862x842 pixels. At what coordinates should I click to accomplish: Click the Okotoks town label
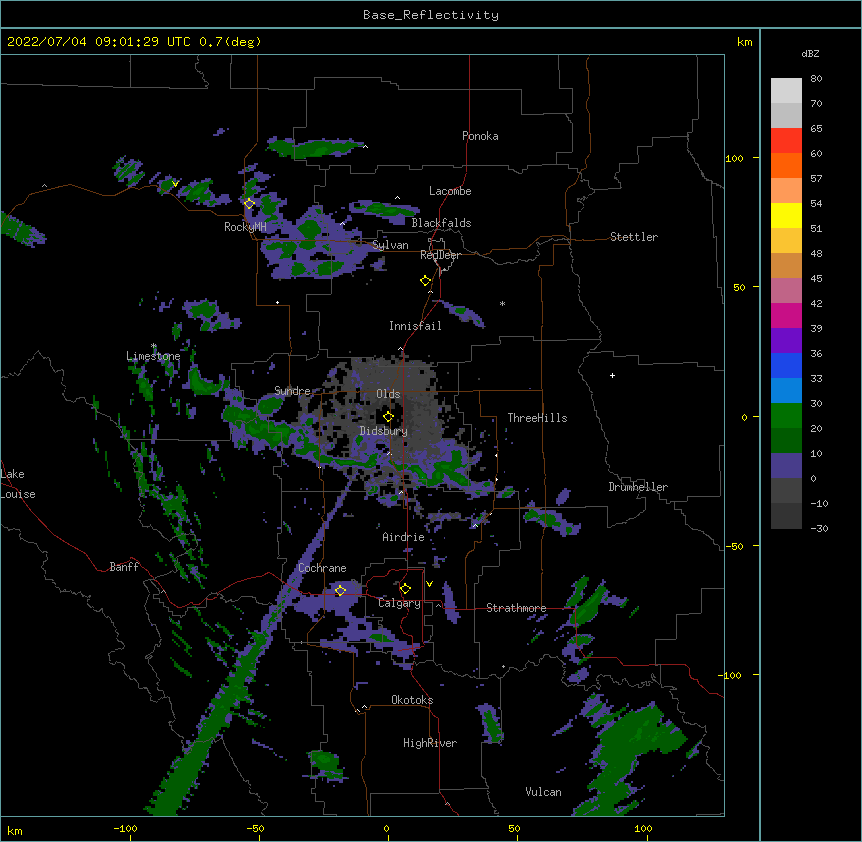tap(412, 700)
